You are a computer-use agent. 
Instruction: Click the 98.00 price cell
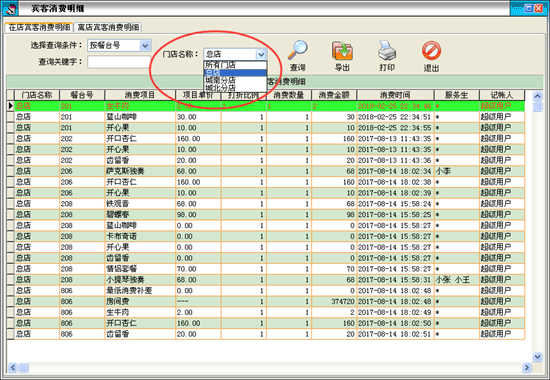coord(198,215)
